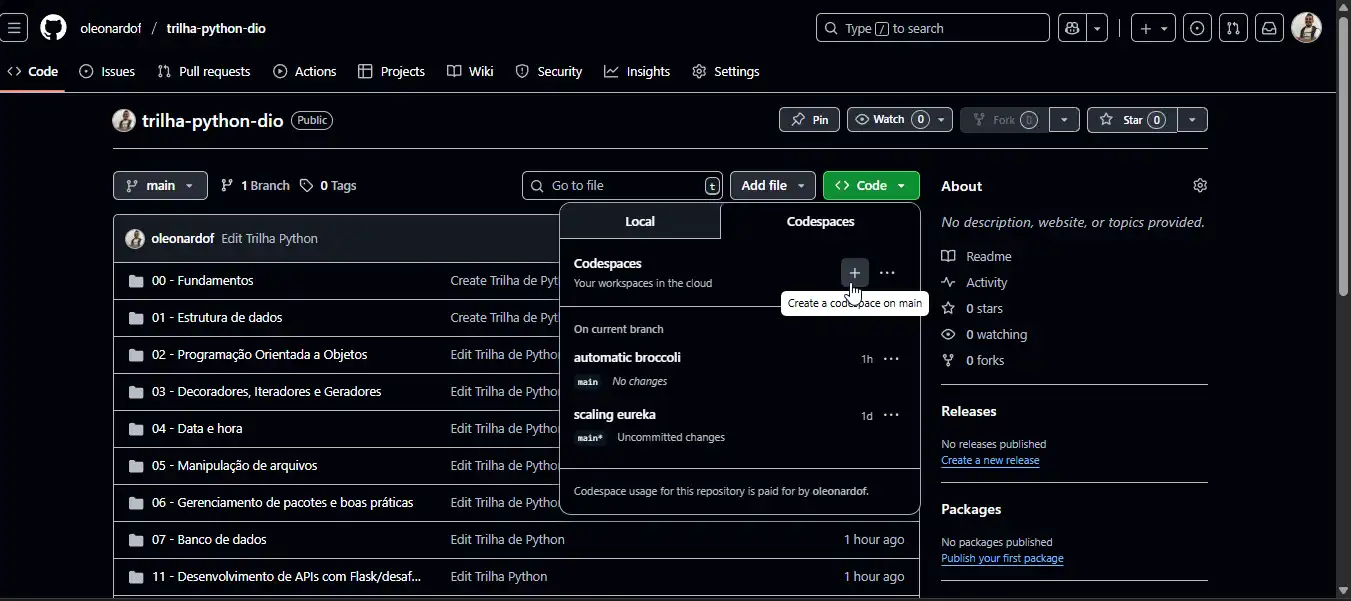Image resolution: width=1351 pixels, height=601 pixels.
Task: View the 0 Tags link
Action: (328, 186)
